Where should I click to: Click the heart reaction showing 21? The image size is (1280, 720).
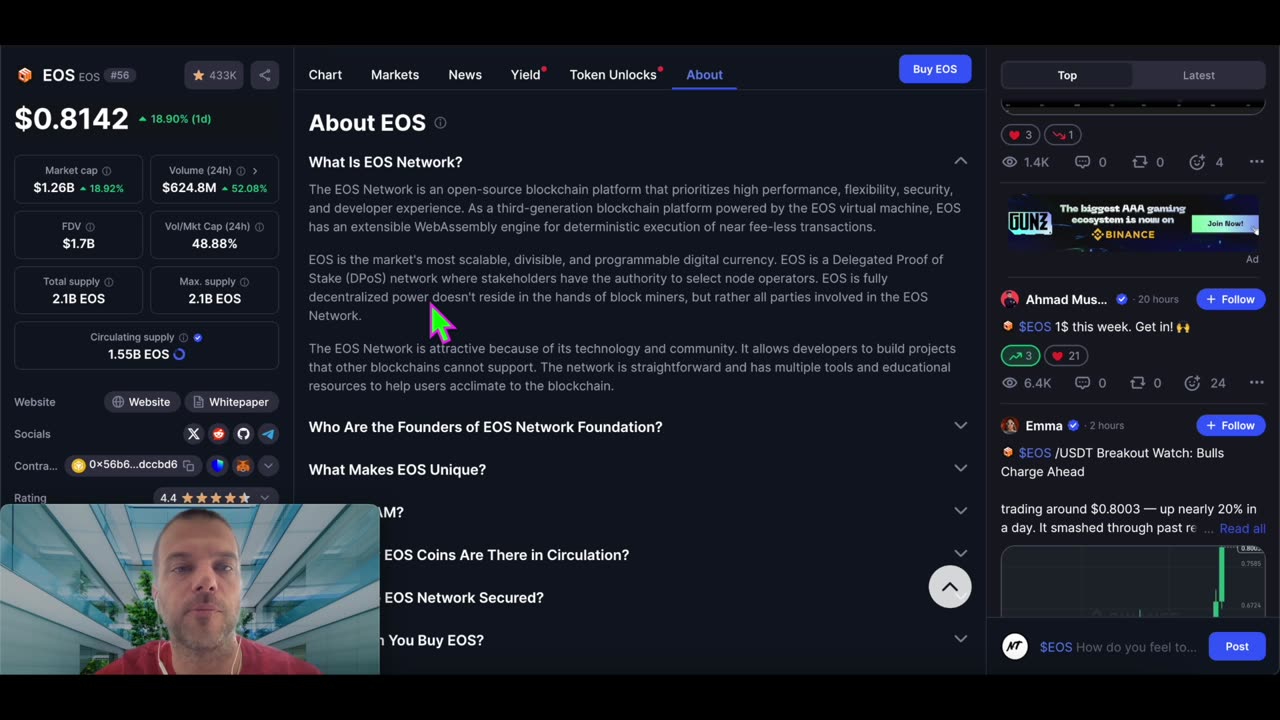(1067, 356)
